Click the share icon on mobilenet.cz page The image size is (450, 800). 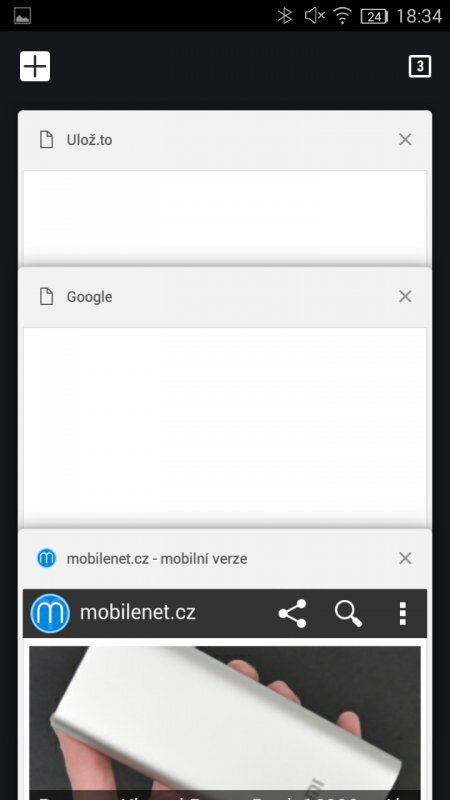292,613
